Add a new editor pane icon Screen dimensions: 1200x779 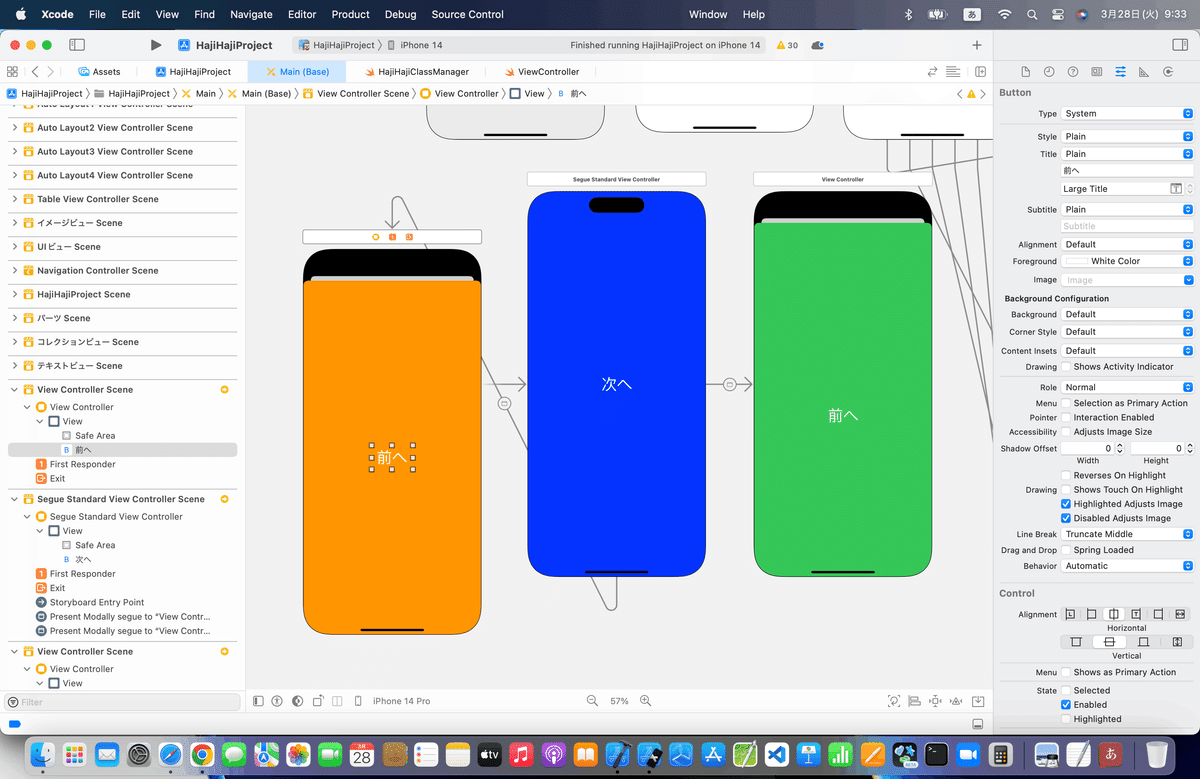[x=980, y=72]
